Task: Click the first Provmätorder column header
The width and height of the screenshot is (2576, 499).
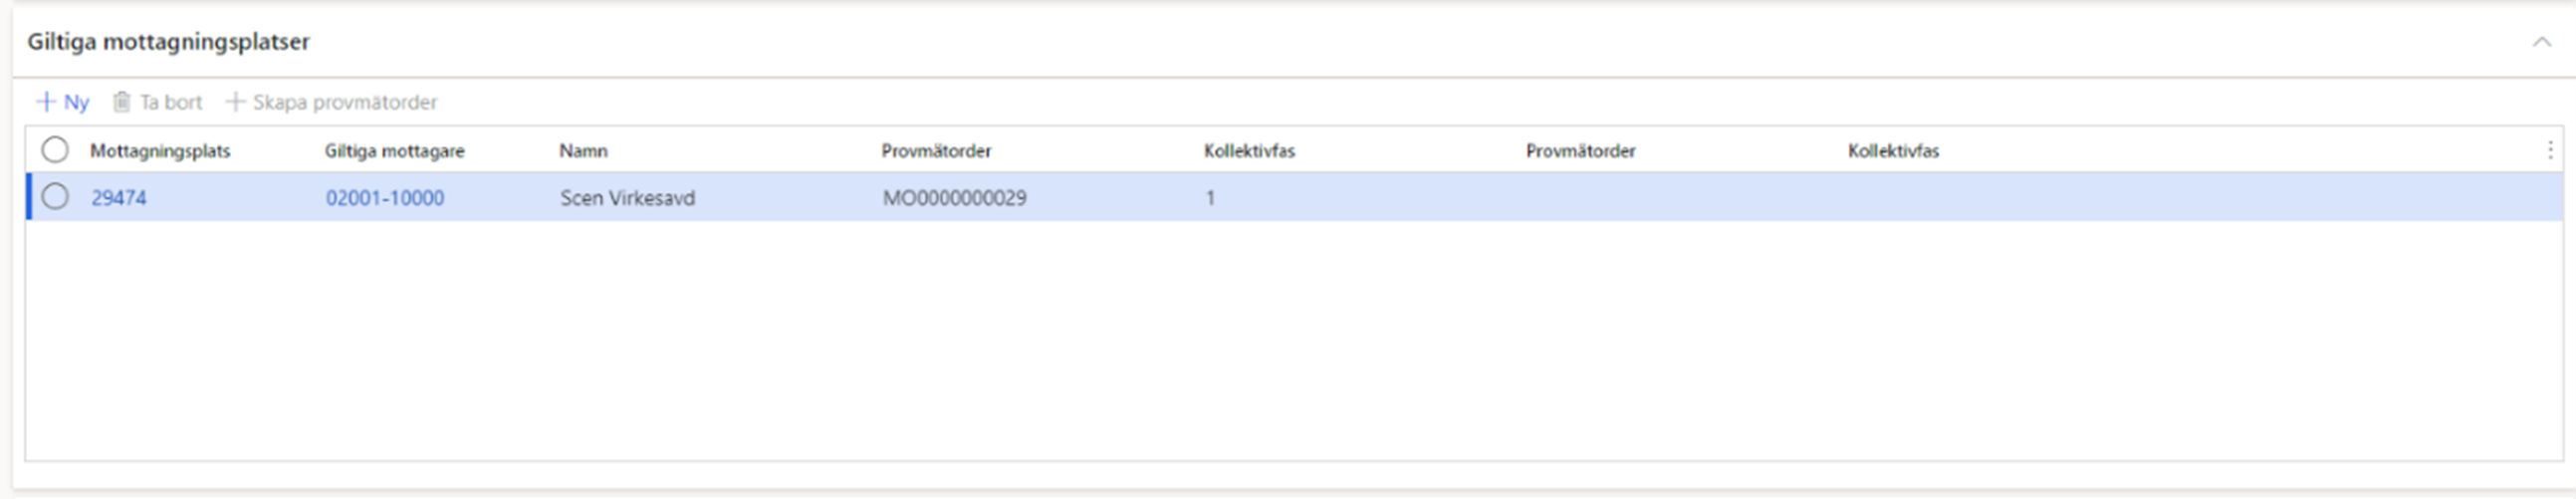Action: (x=936, y=151)
